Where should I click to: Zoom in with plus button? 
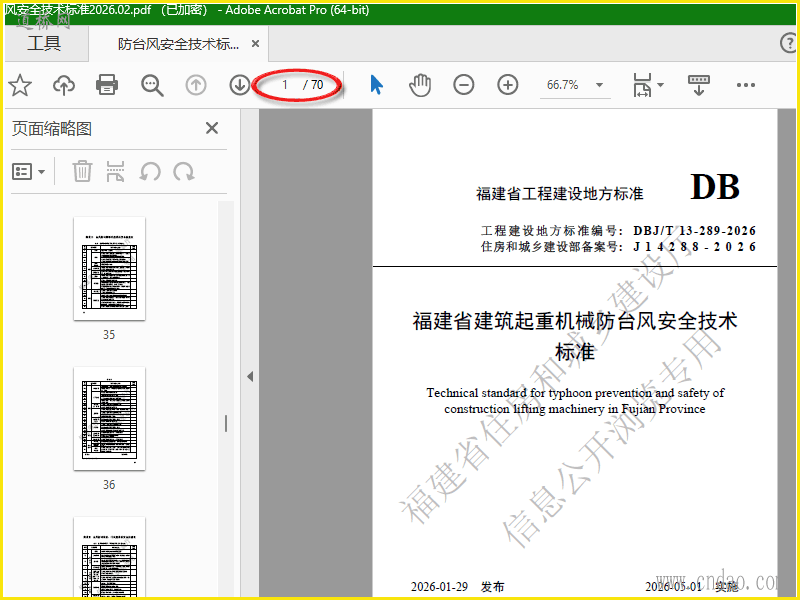click(508, 85)
